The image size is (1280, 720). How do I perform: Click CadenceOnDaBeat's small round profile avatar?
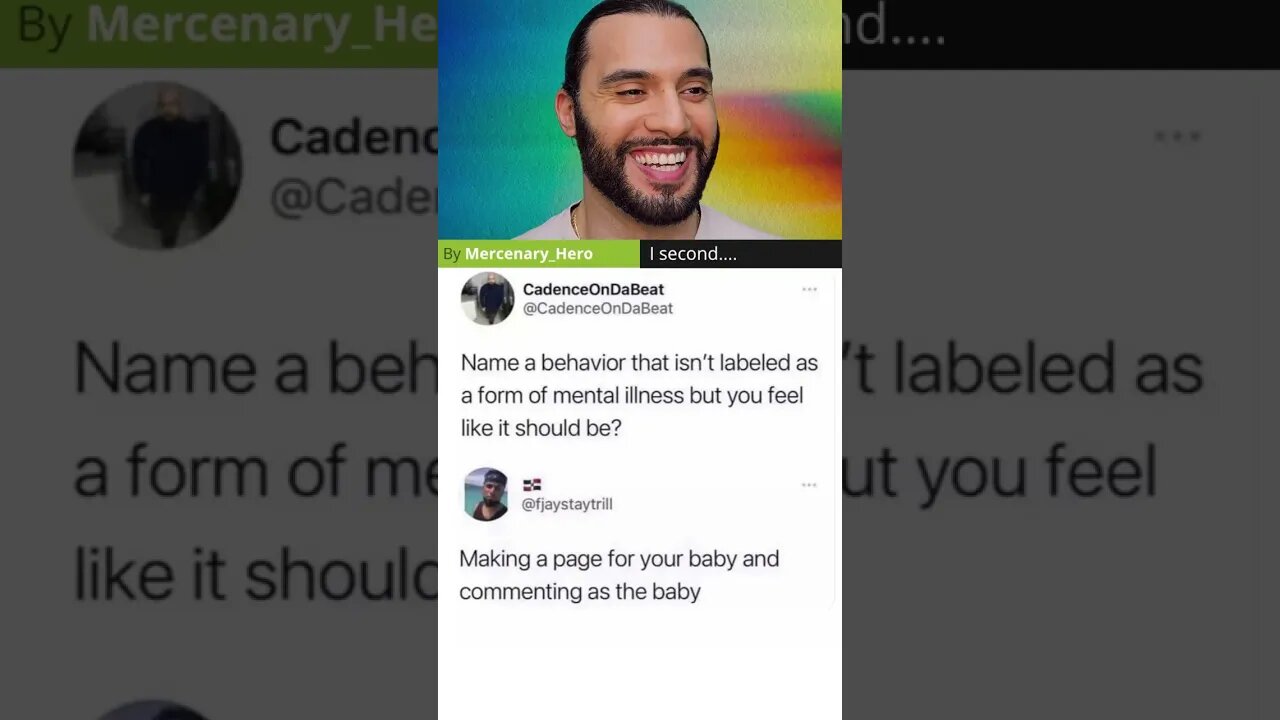pyautogui.click(x=487, y=298)
